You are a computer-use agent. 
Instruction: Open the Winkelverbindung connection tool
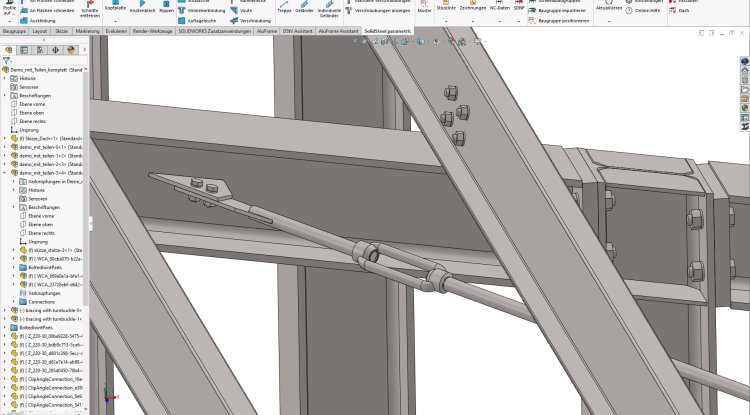pos(201,11)
